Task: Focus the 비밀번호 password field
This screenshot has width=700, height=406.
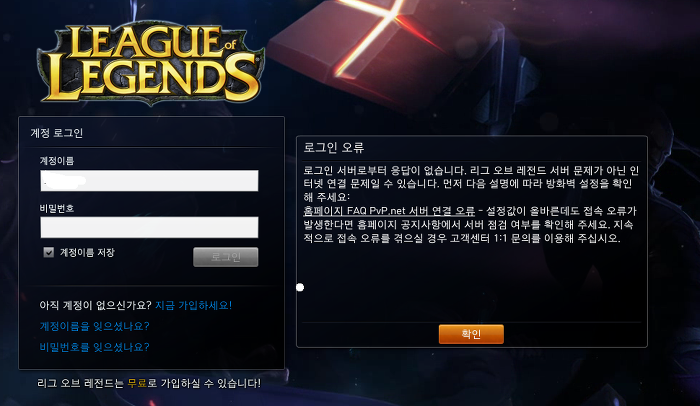Action: [x=149, y=227]
